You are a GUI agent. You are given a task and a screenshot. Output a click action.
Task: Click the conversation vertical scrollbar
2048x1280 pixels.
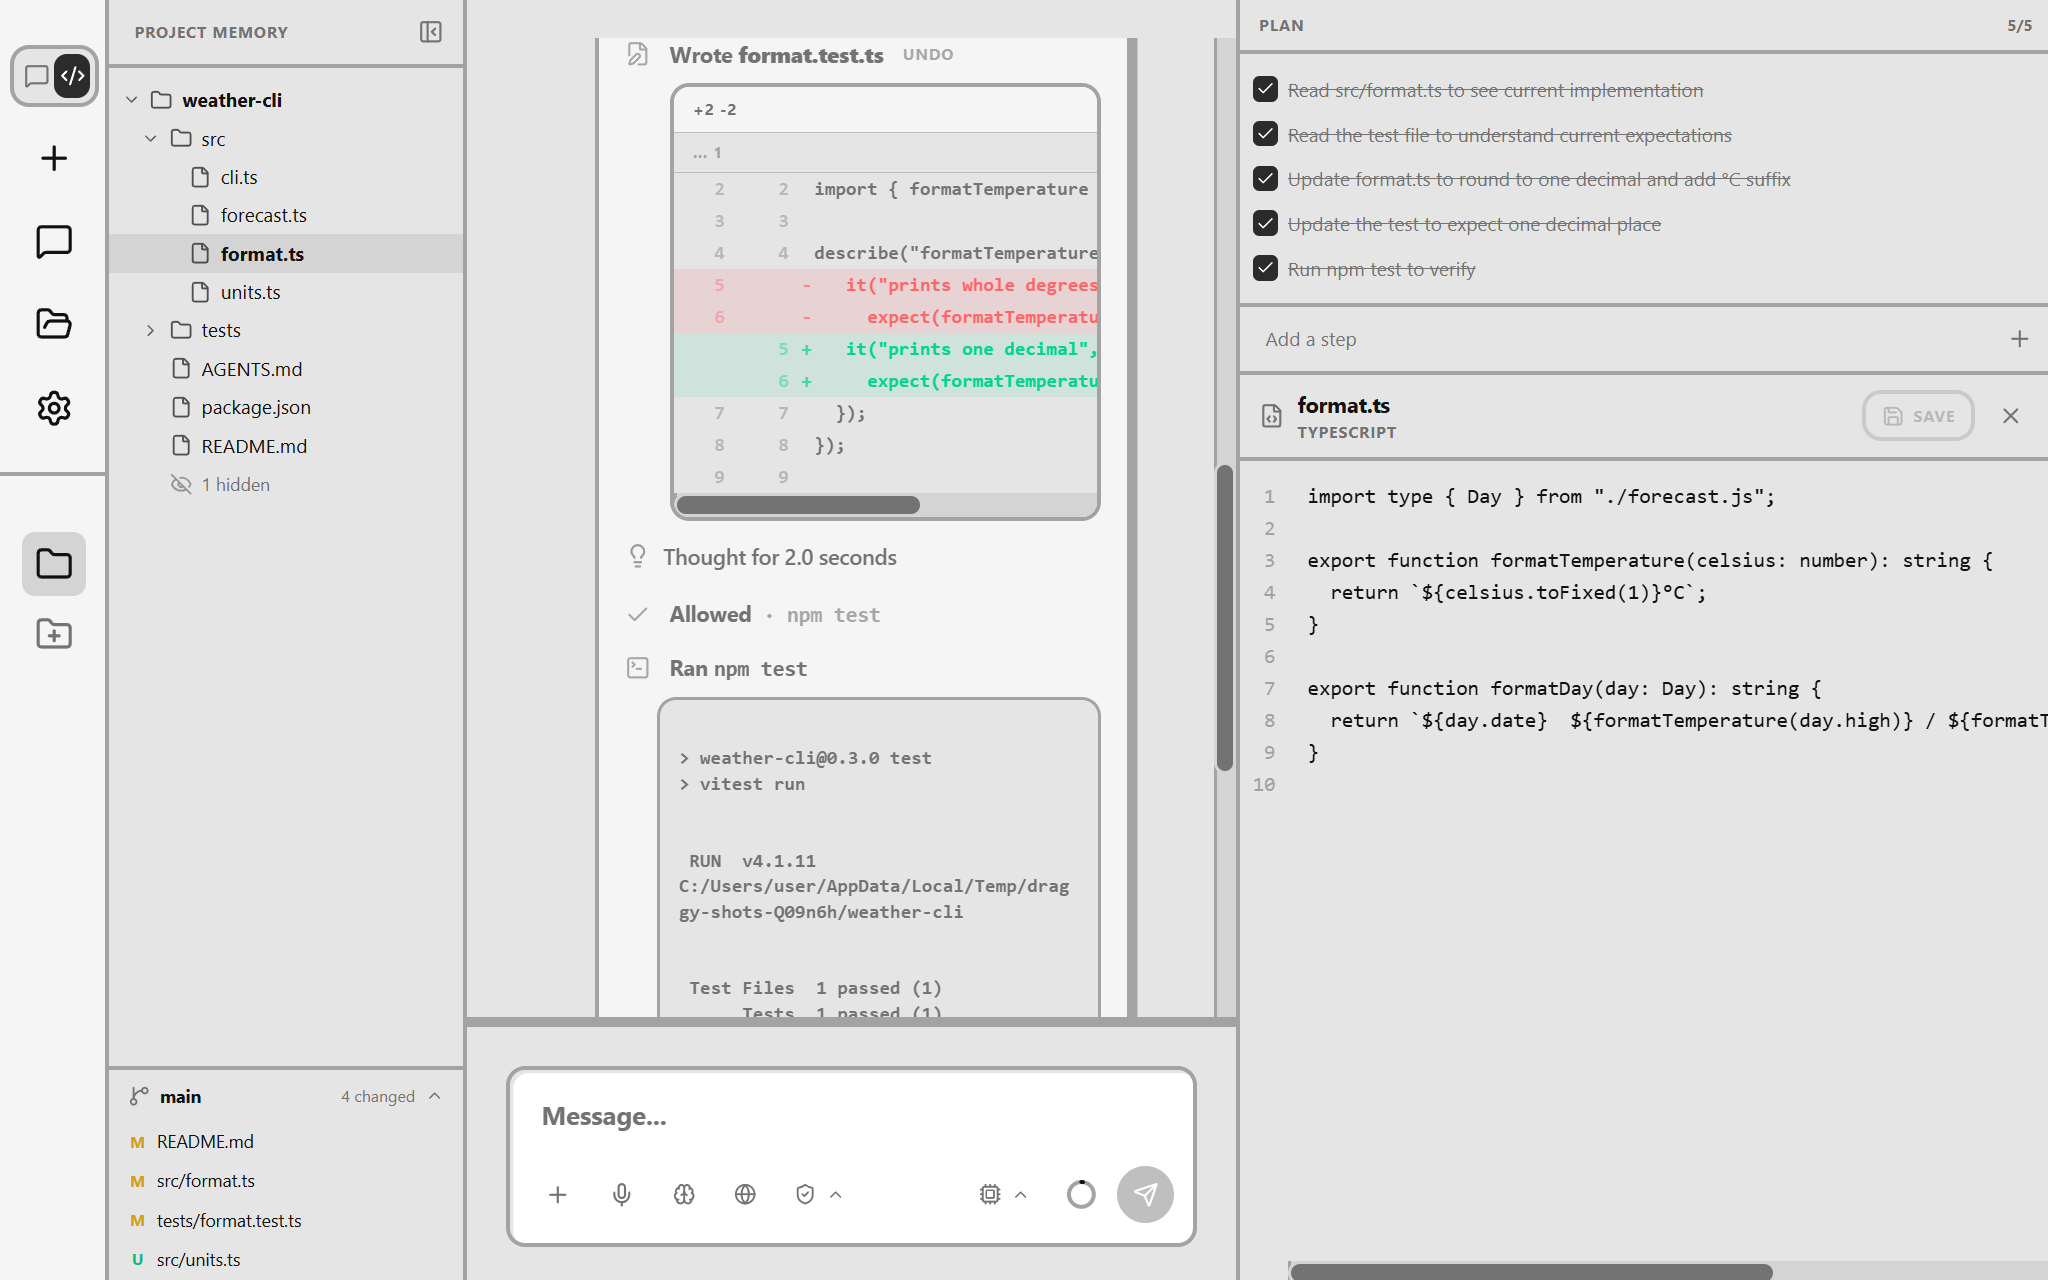(x=1224, y=617)
